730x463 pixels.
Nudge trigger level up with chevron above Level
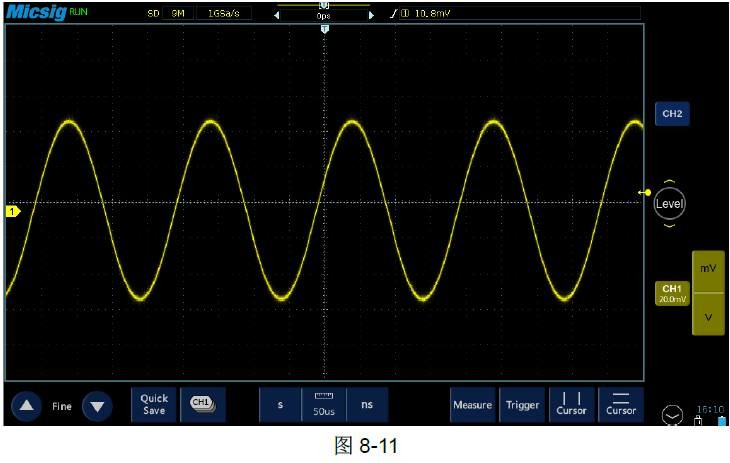[x=669, y=182]
